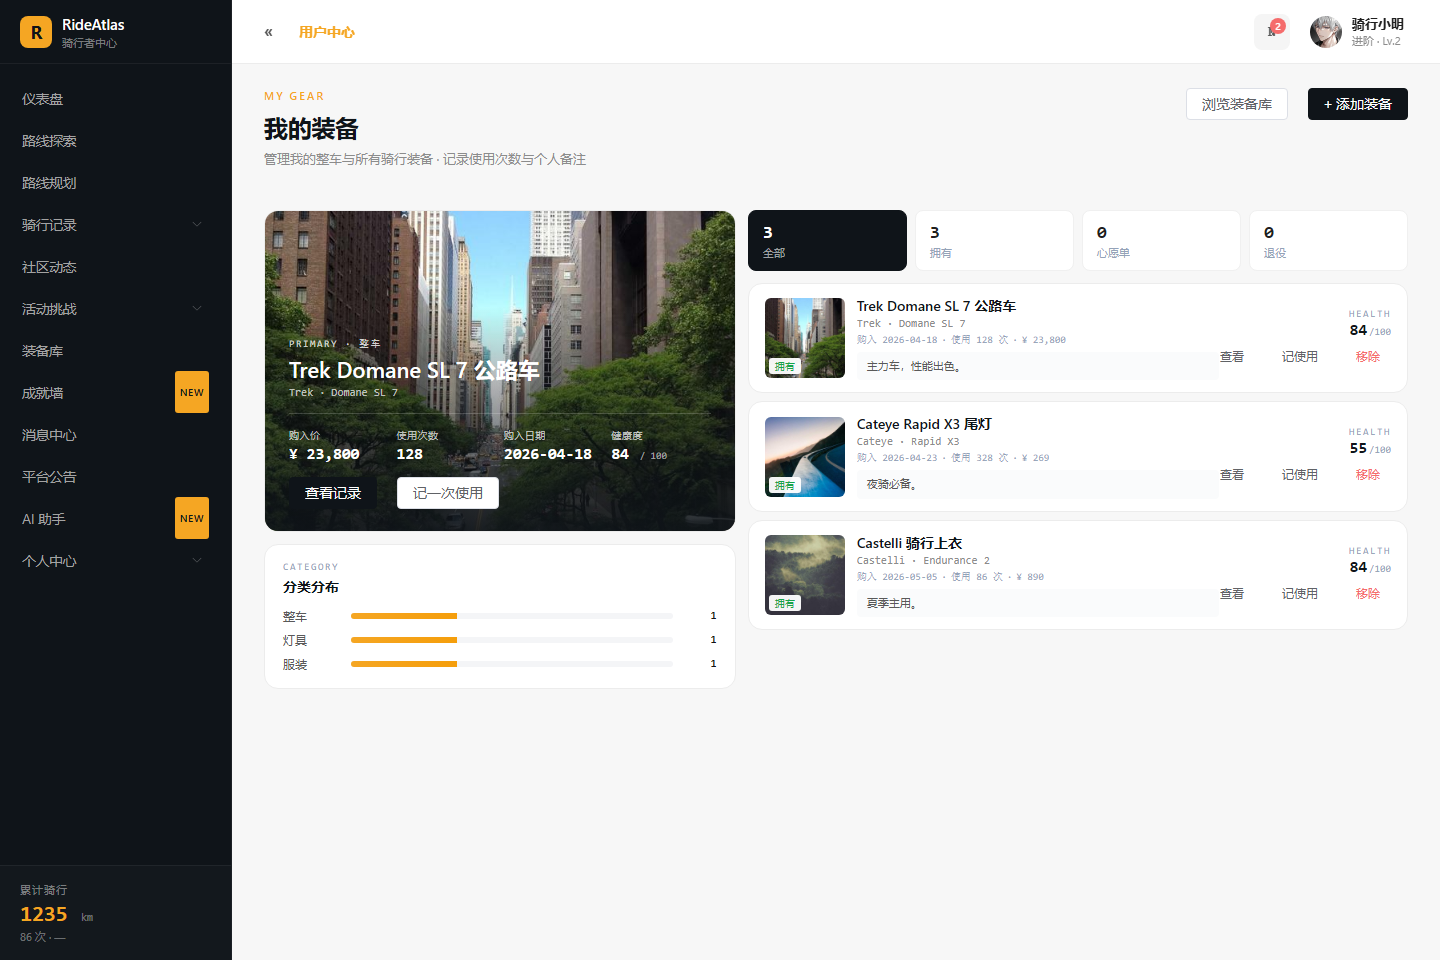The image size is (1440, 960).
Task: Click 查看 for Trek Domane SL 7
Action: point(1232,357)
